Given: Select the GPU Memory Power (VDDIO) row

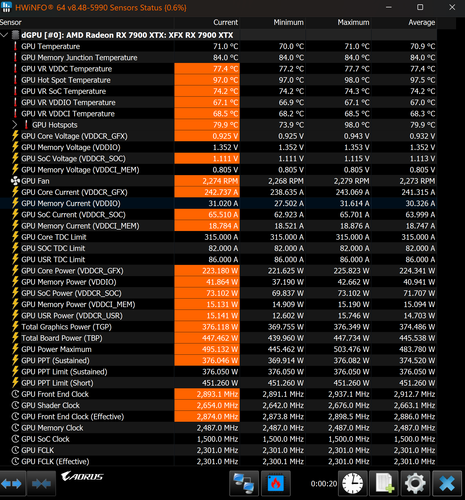Looking at the screenshot, I should coord(218,282).
